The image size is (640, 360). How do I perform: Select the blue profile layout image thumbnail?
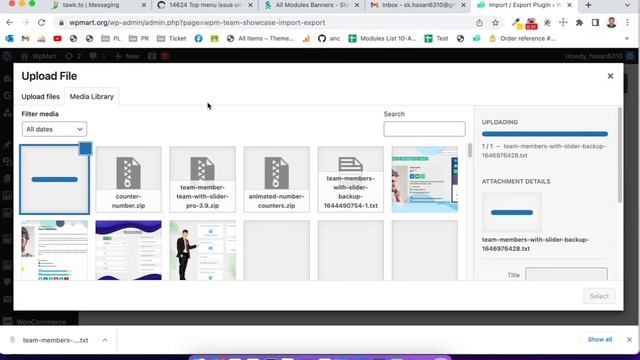coord(425,180)
